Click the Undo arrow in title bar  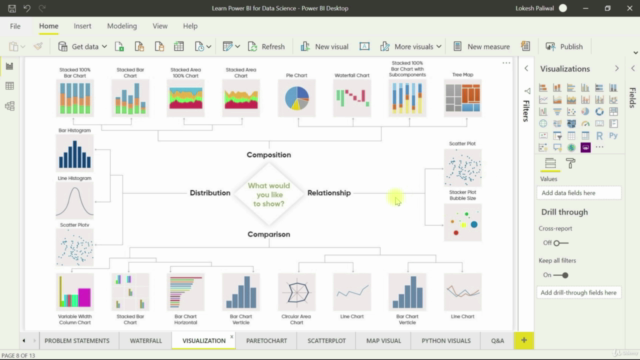(x=27, y=8)
